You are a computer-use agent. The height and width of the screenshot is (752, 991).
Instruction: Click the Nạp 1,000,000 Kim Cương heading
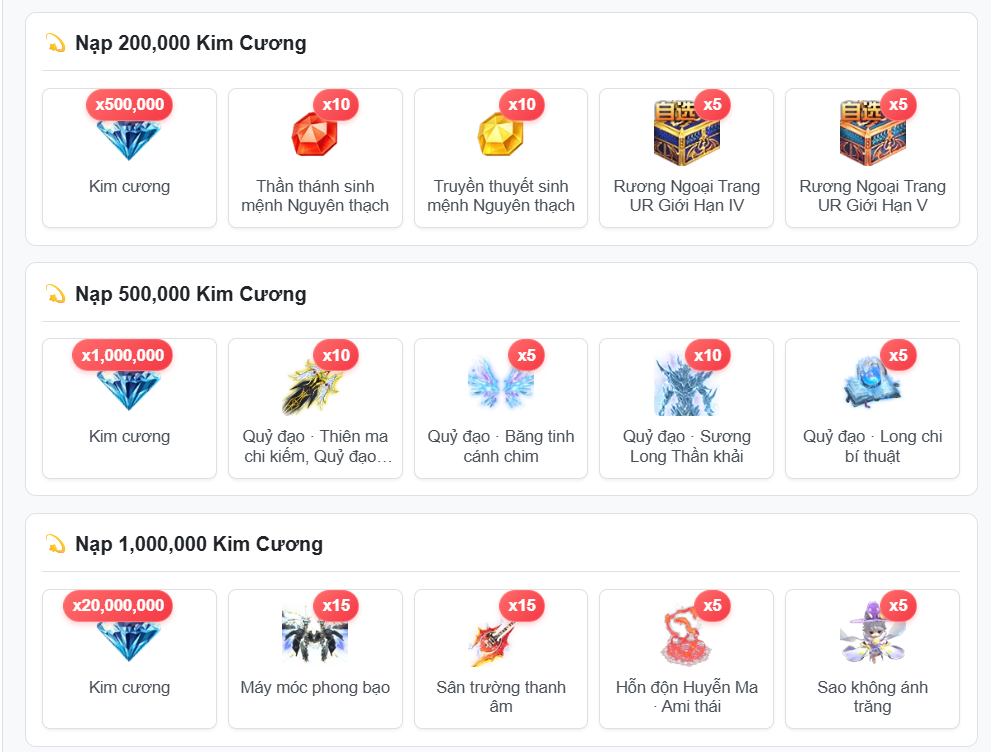(198, 544)
